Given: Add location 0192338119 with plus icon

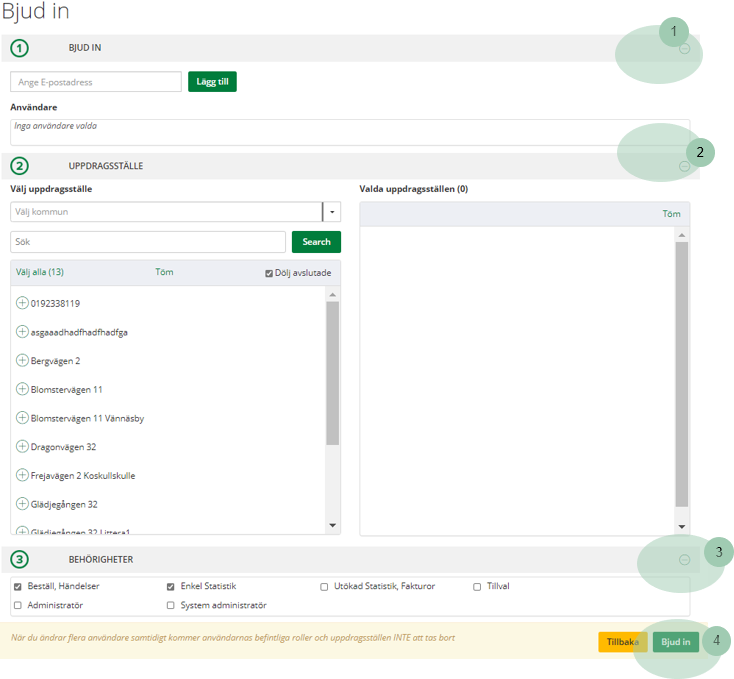Looking at the screenshot, I should pyautogui.click(x=22, y=303).
